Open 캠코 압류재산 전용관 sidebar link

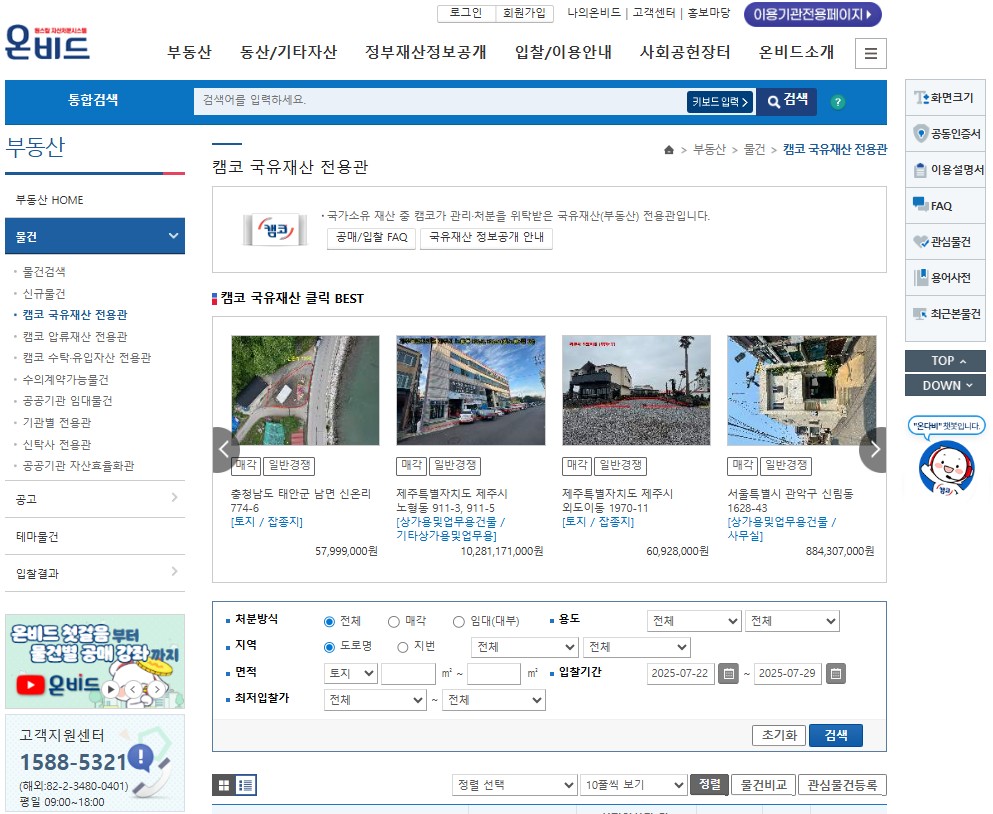(75, 336)
